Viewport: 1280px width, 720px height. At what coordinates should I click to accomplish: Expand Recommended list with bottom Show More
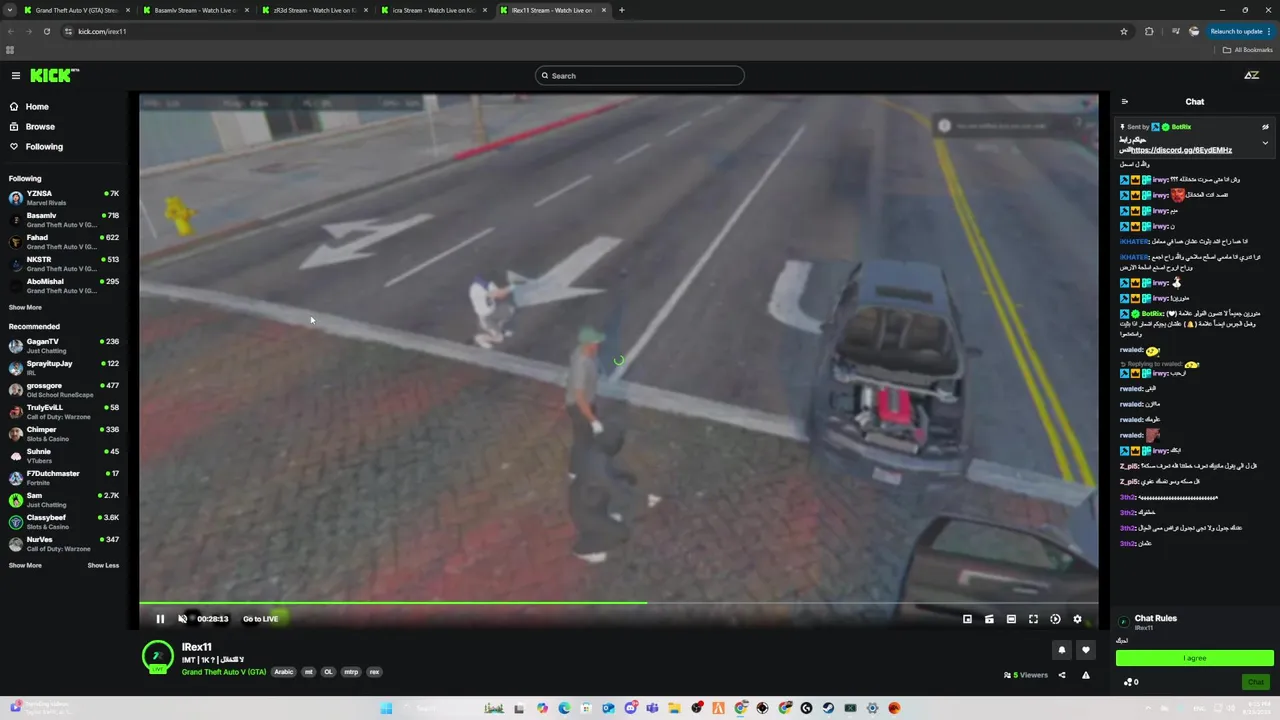click(25, 566)
